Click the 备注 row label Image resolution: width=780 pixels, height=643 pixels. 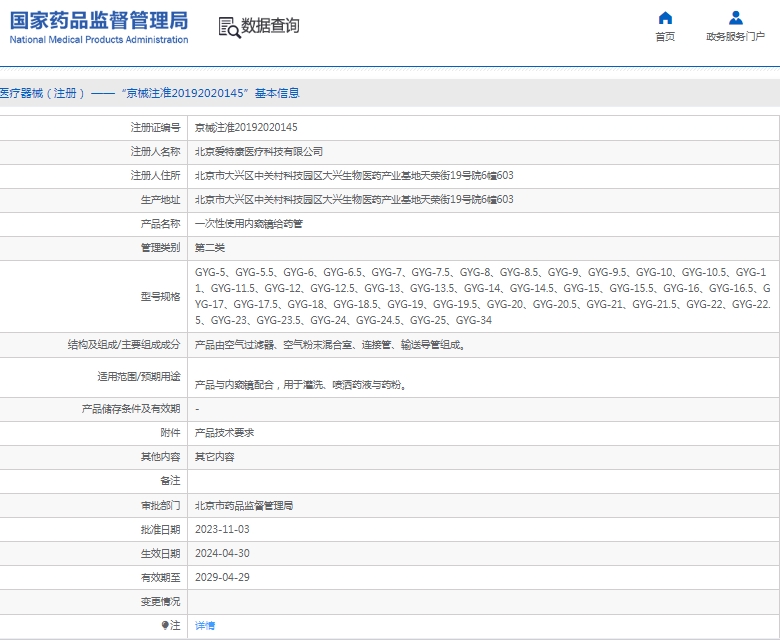click(x=171, y=480)
